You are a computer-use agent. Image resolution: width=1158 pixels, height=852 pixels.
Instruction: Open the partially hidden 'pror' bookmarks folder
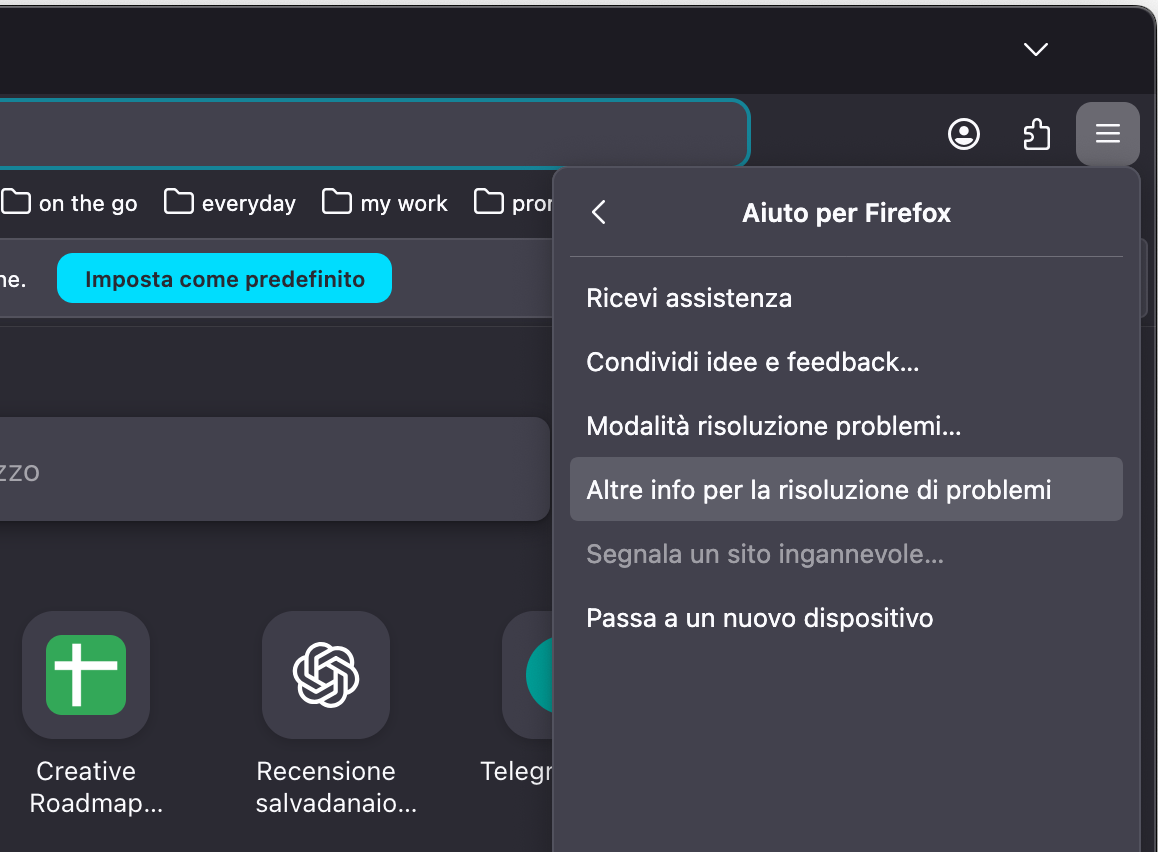[513, 202]
